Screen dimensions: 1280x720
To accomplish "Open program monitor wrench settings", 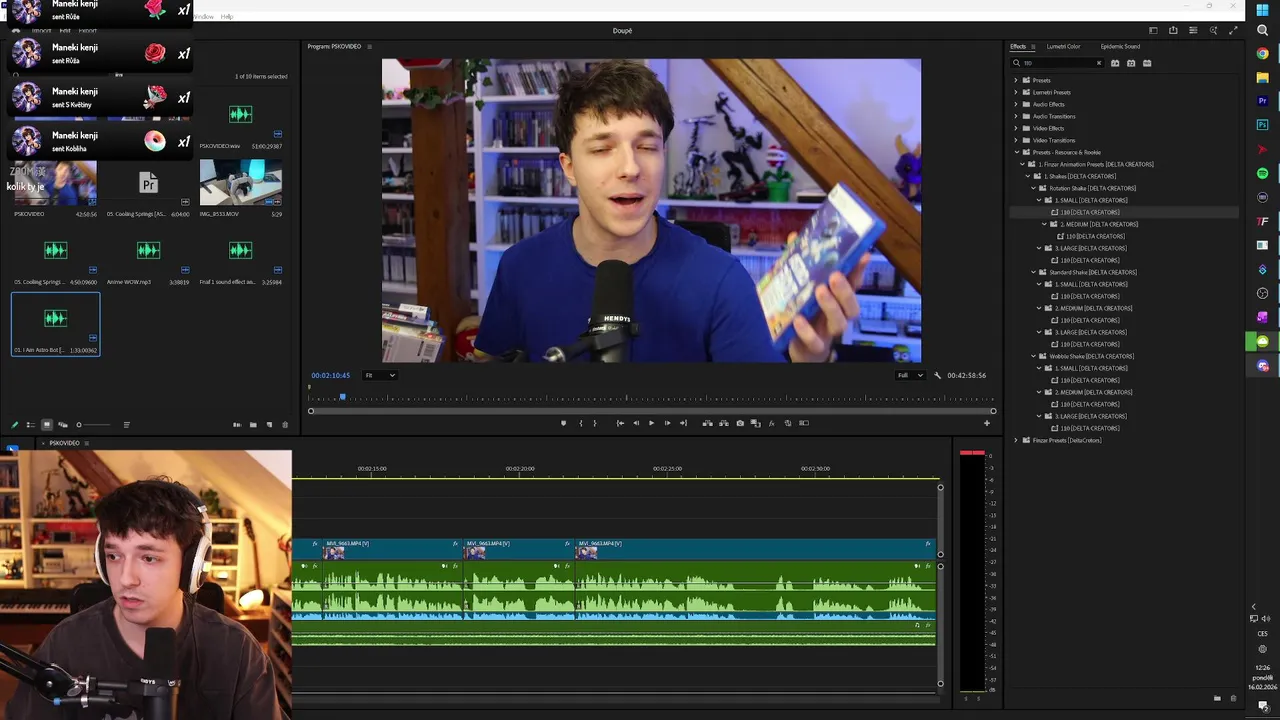I will [937, 375].
